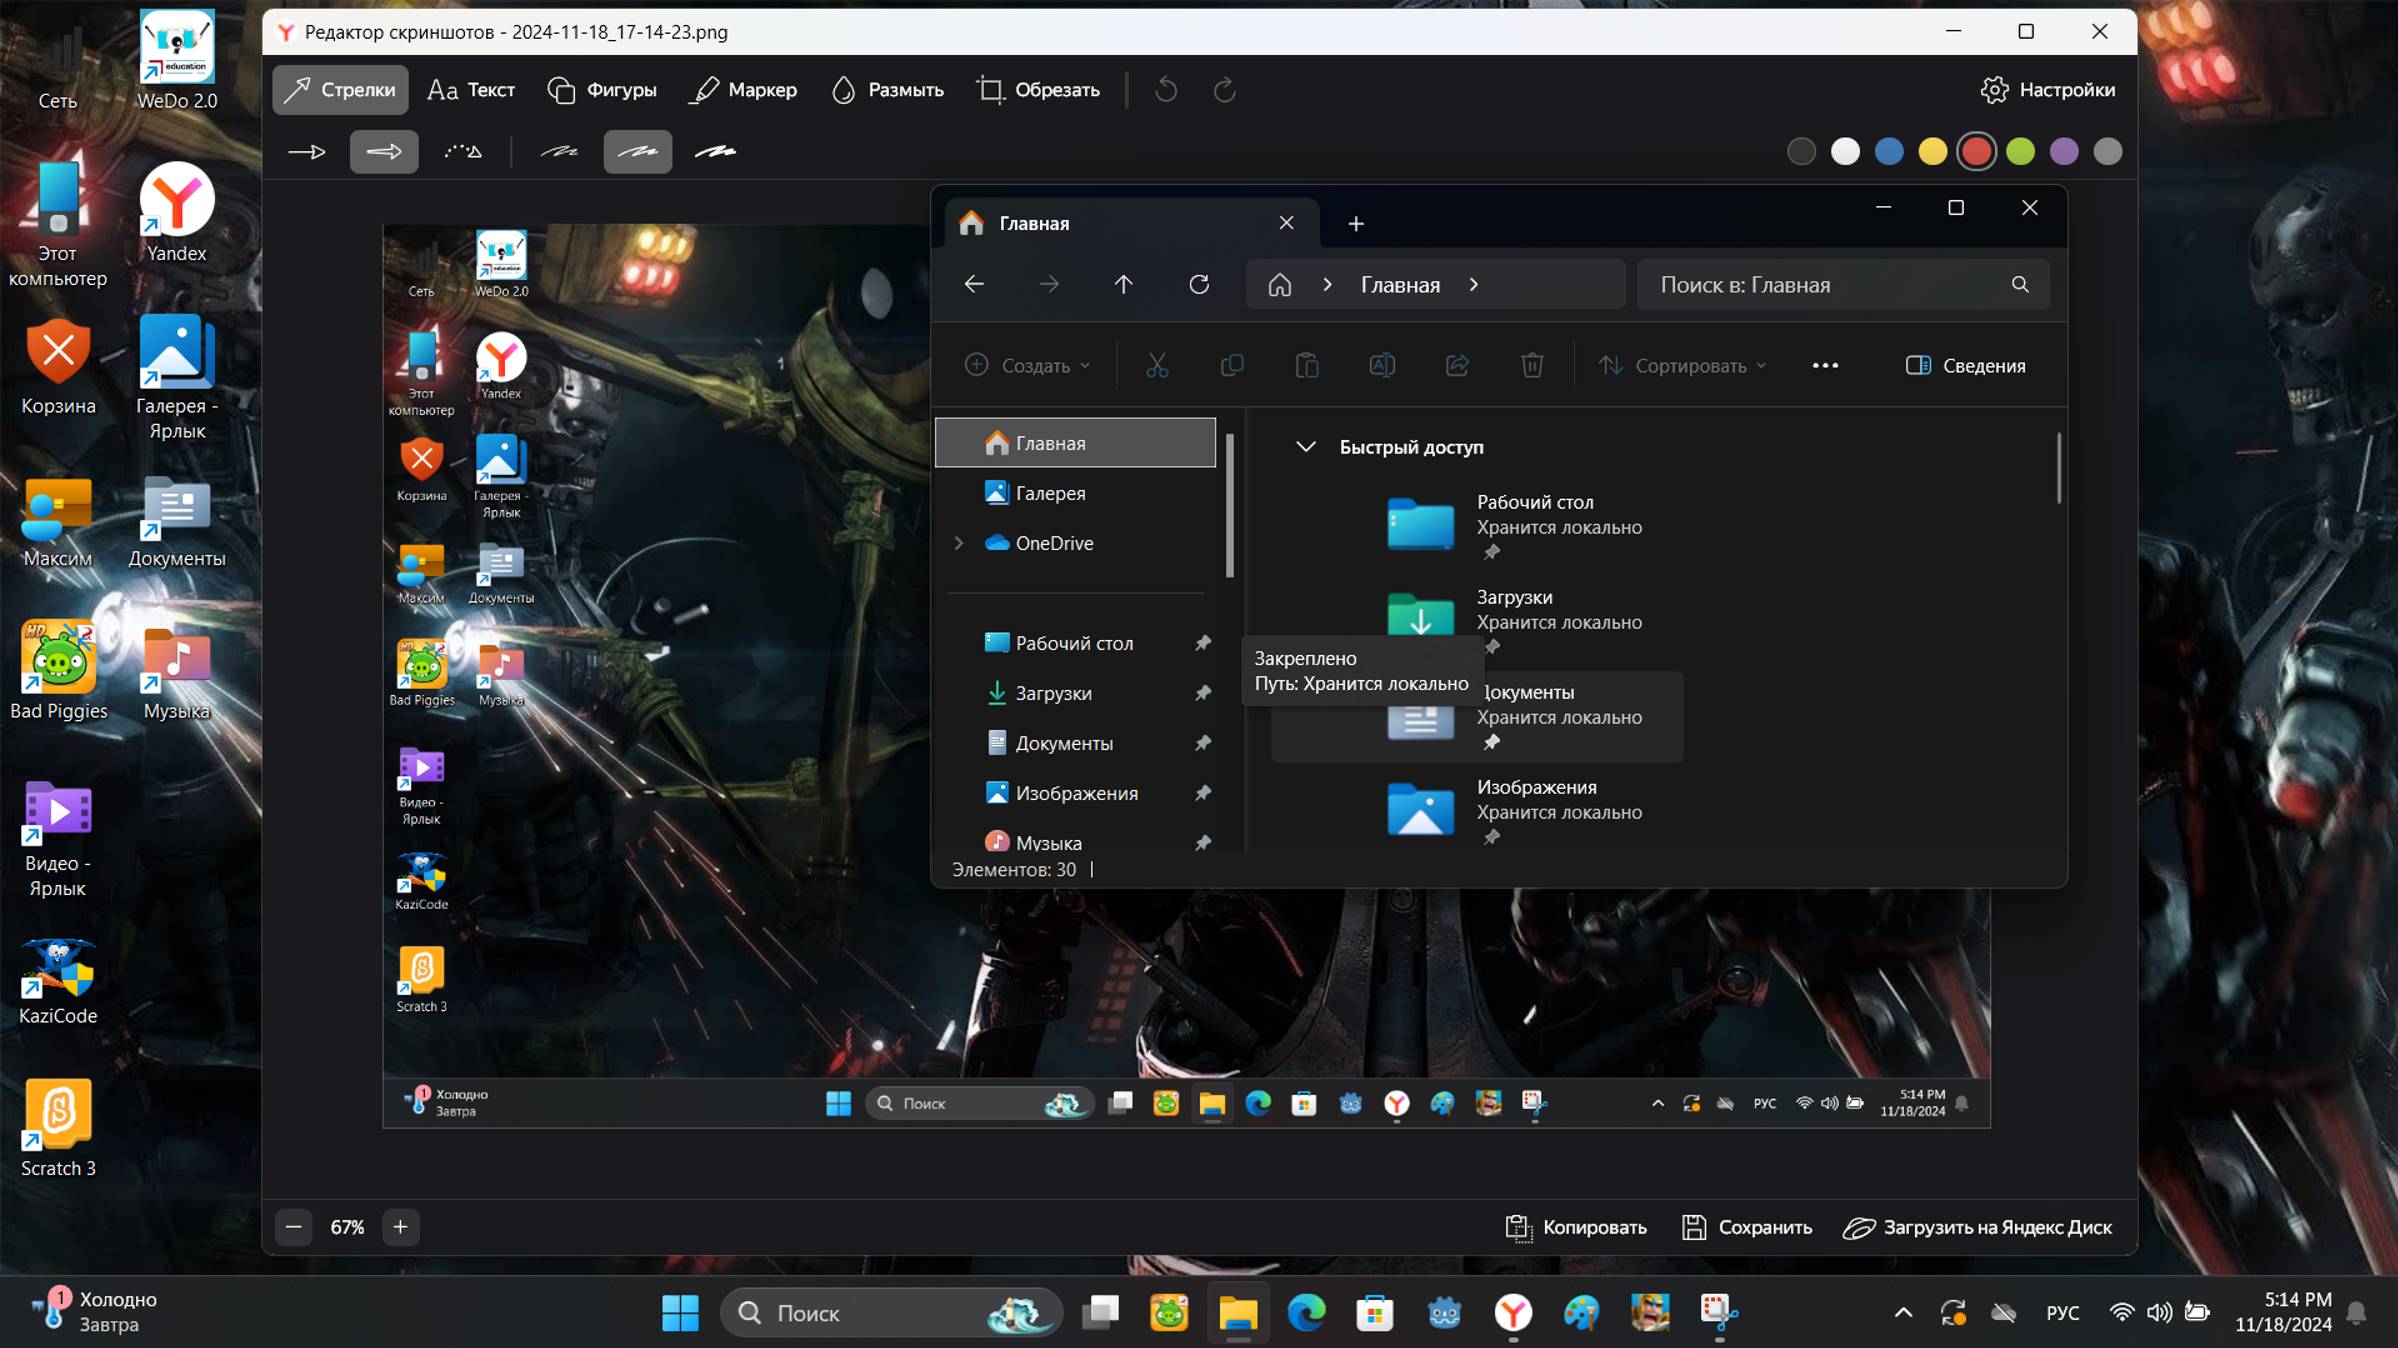Select the Blur (Размыть) tool
The height and width of the screenshot is (1348, 2398).
[x=887, y=90]
